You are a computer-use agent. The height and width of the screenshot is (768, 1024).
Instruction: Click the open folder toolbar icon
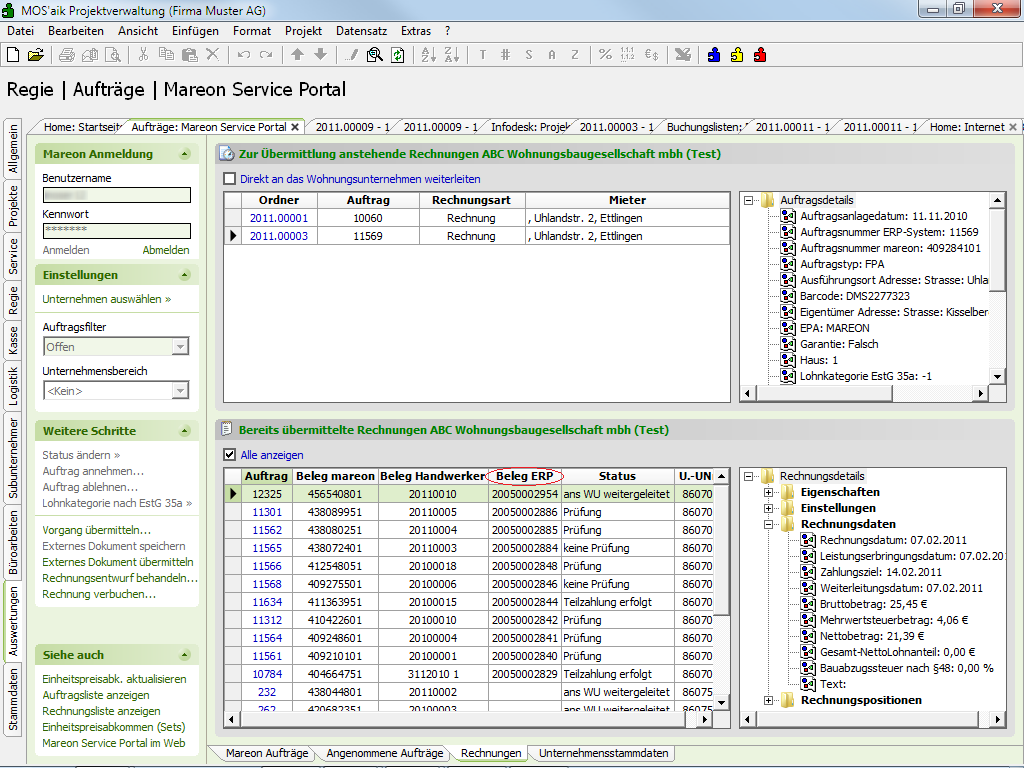[x=35, y=55]
